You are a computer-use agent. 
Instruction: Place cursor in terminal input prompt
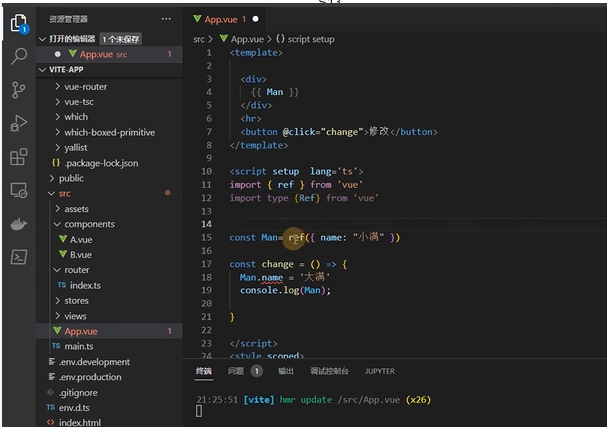click(199, 411)
